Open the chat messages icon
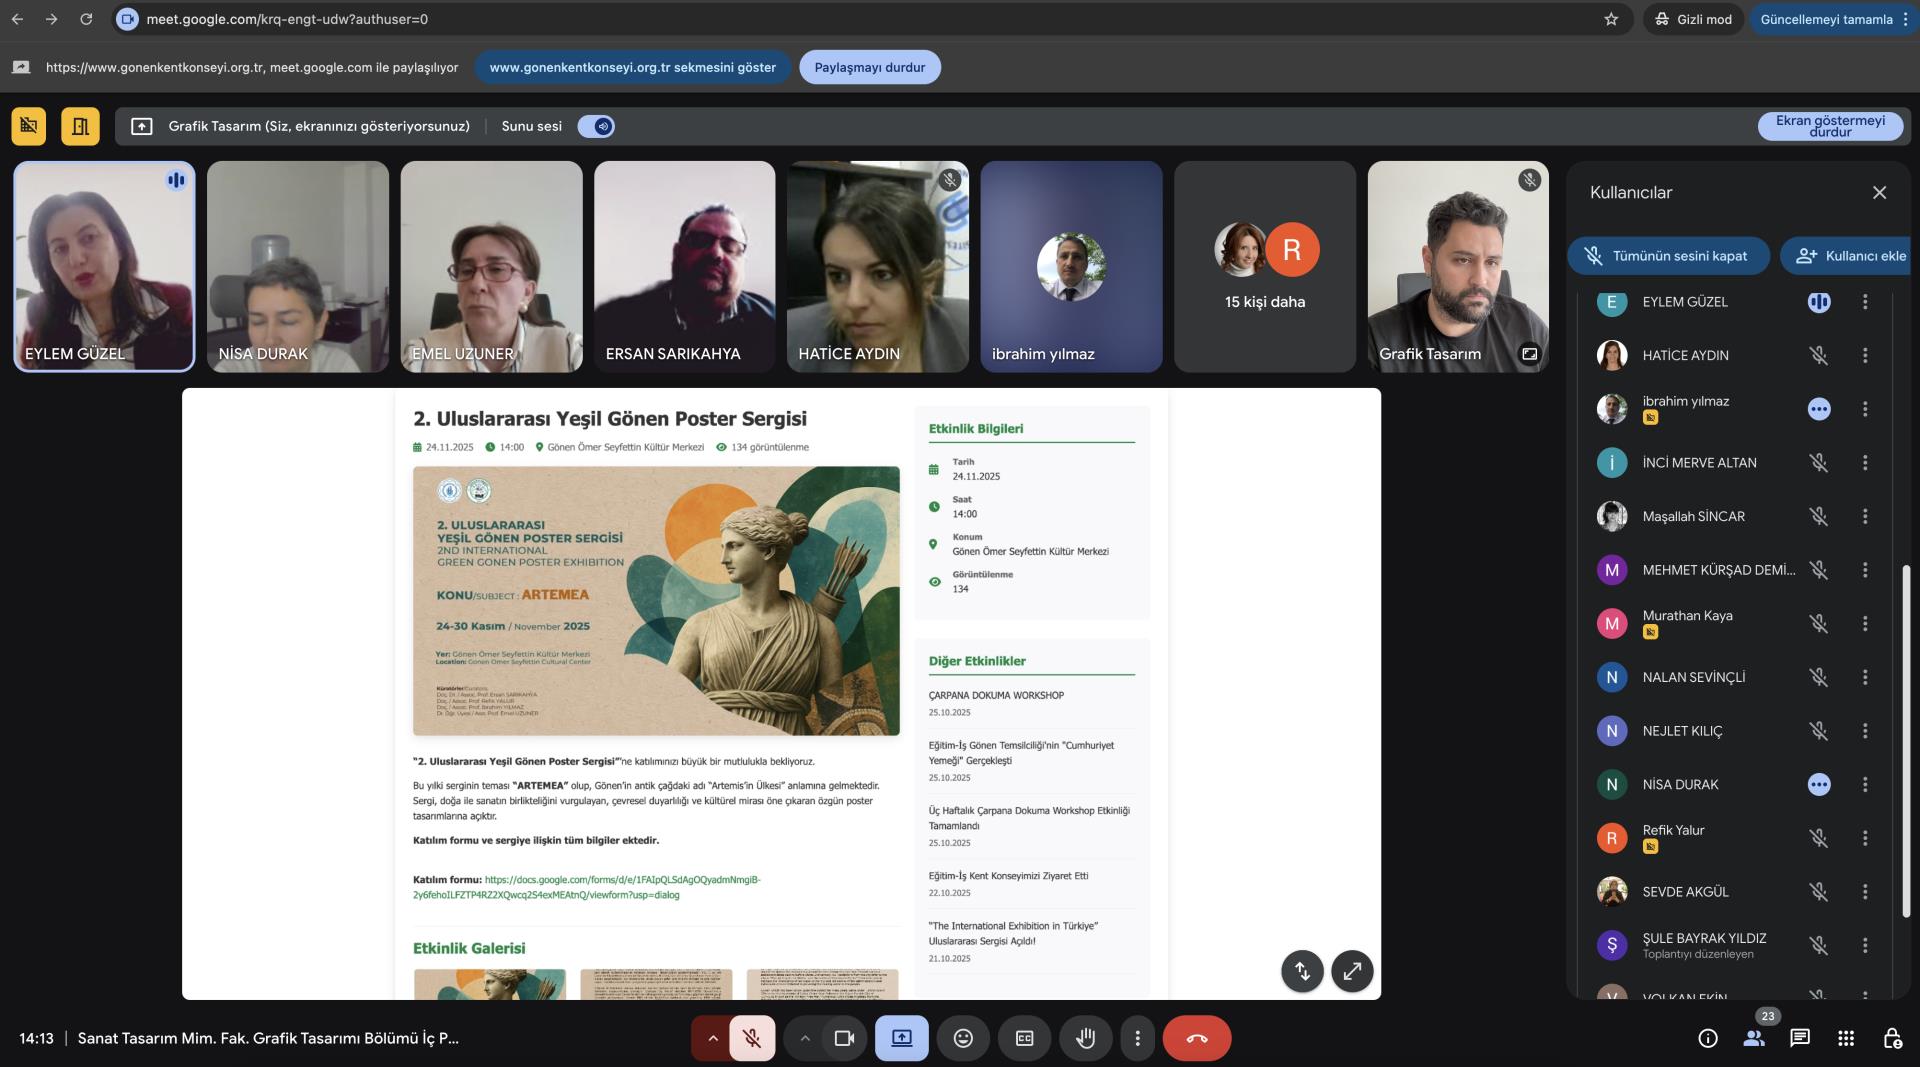 [x=1800, y=1038]
